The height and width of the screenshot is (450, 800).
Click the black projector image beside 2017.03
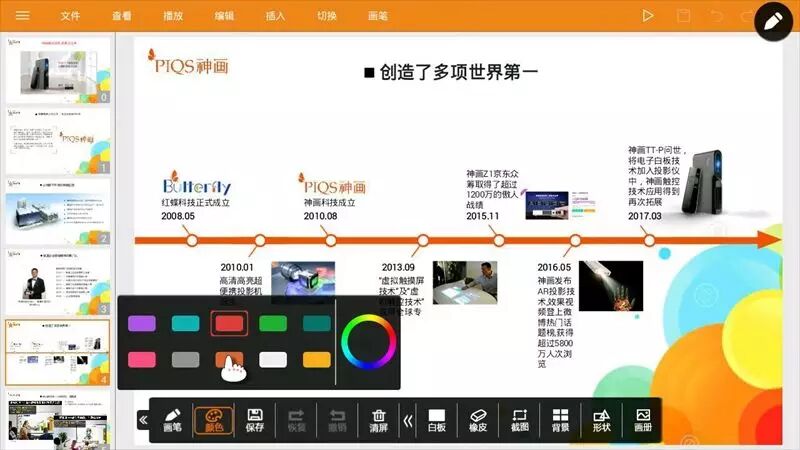[703, 182]
